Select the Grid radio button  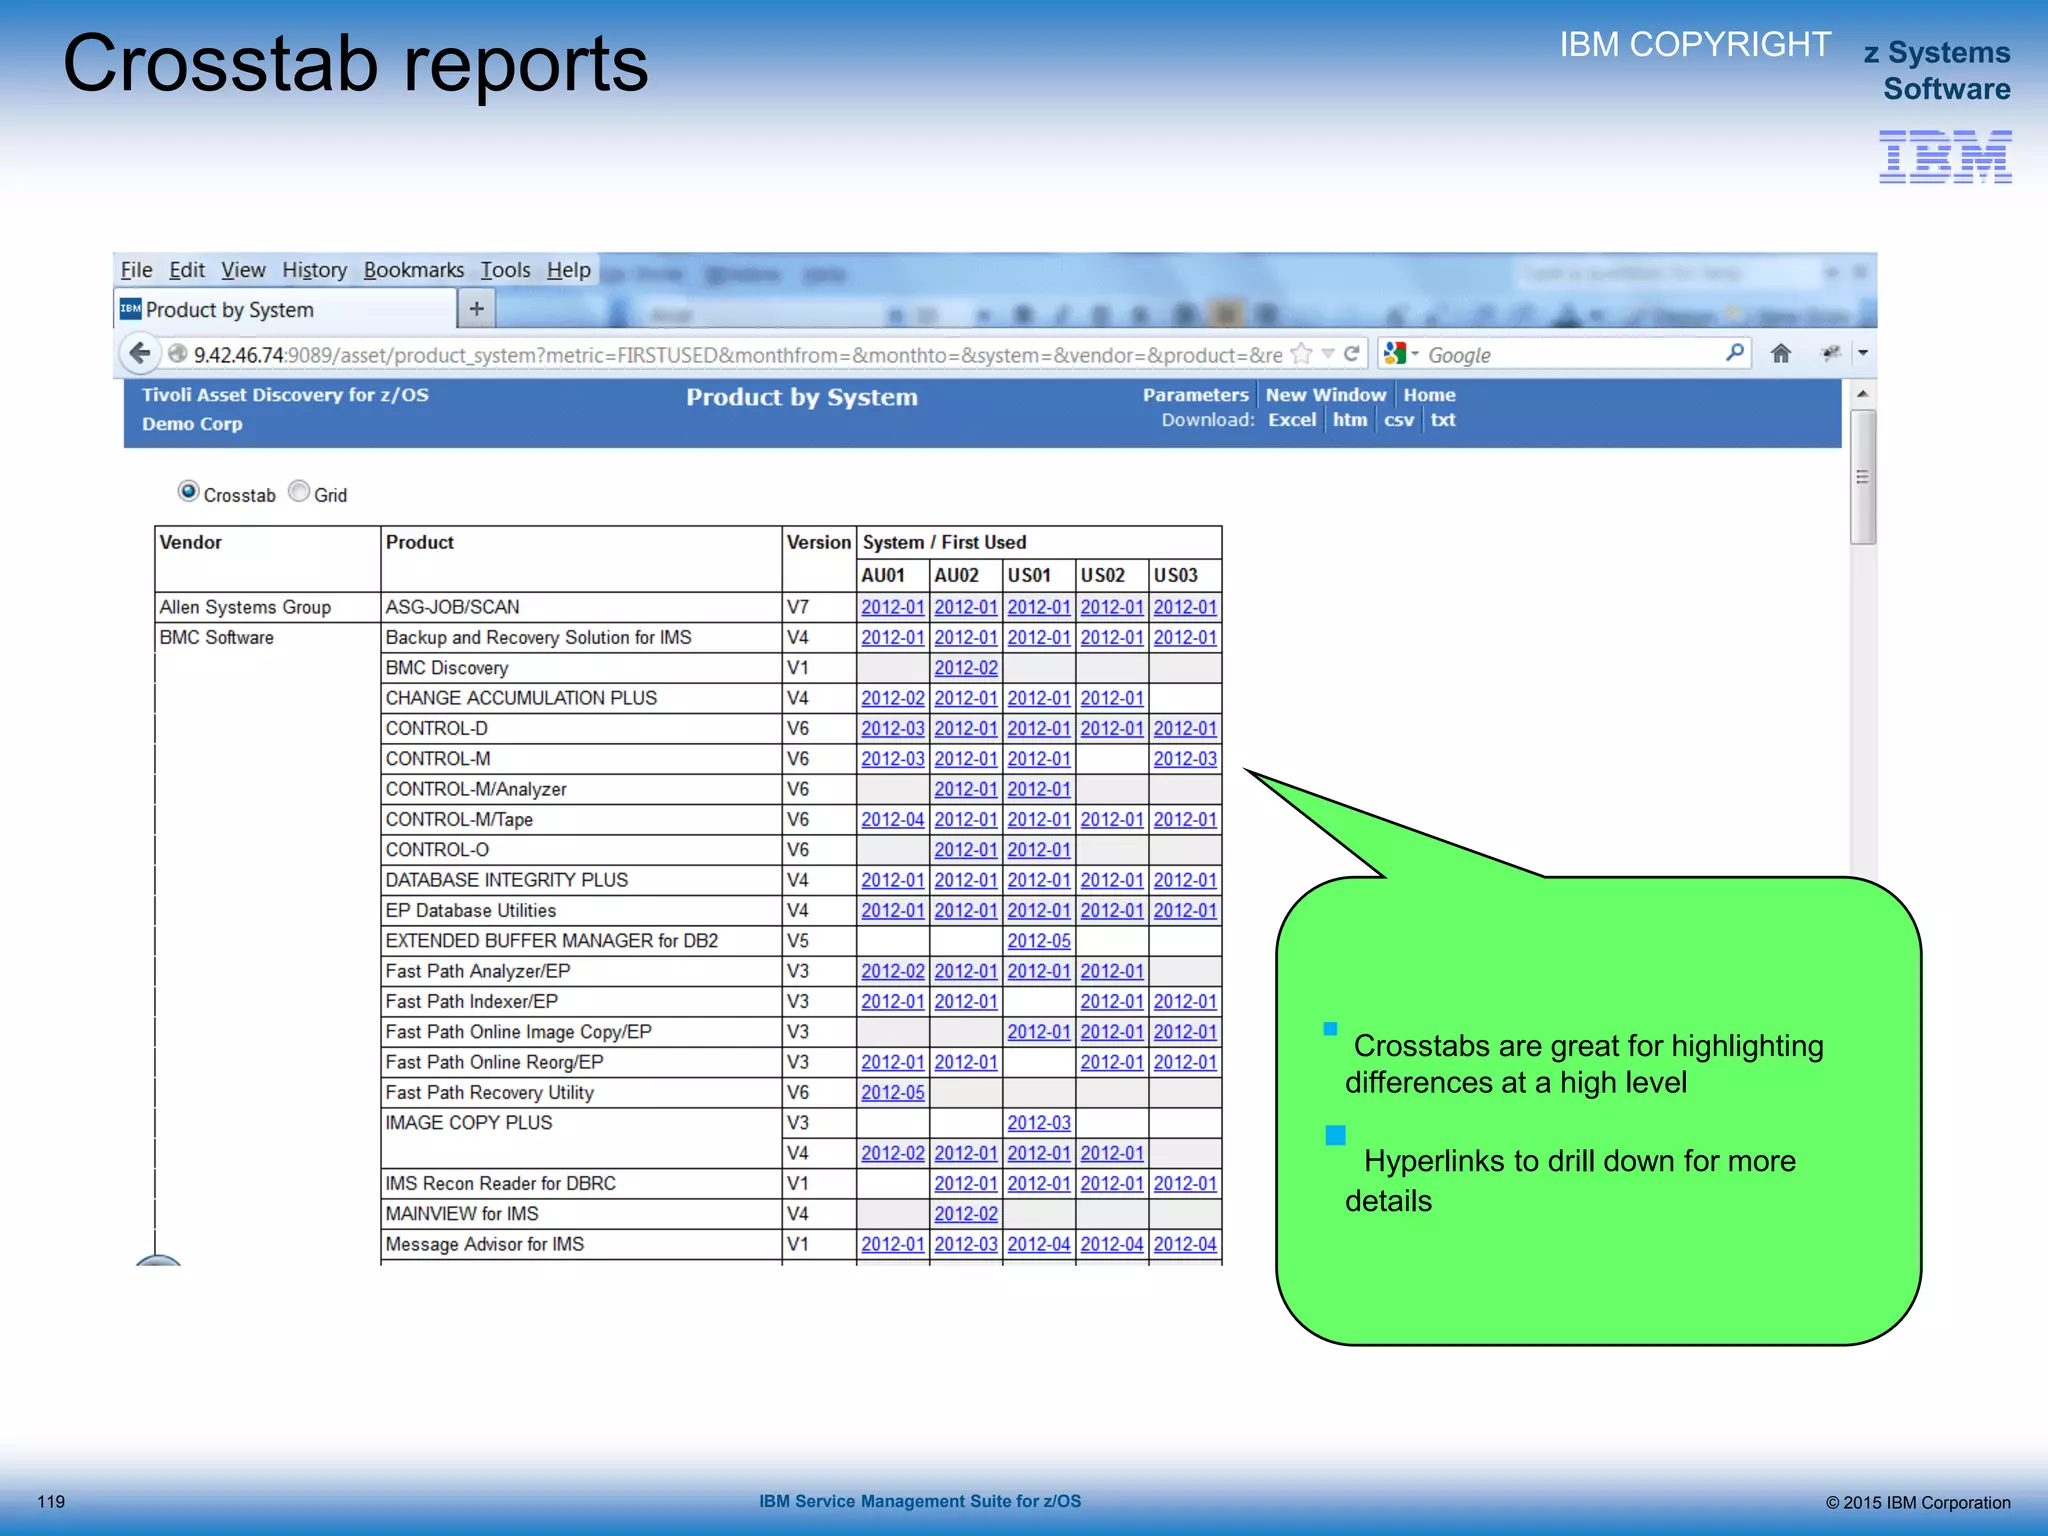pos(299,492)
